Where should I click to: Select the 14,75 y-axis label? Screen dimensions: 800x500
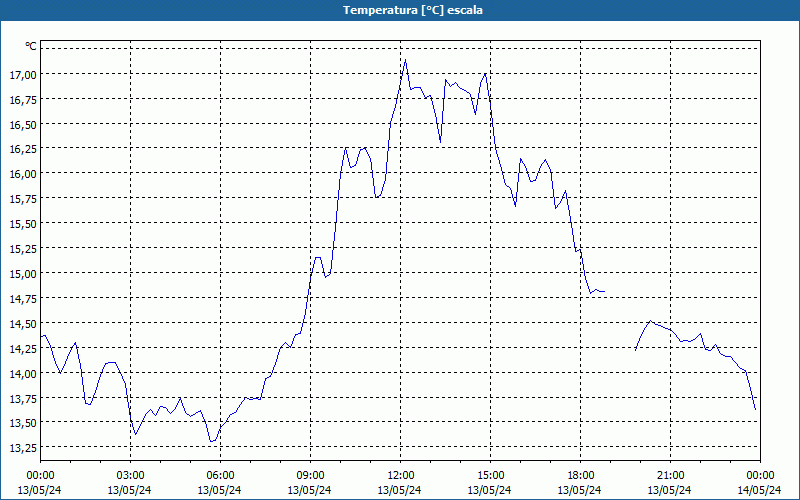[x=23, y=299]
